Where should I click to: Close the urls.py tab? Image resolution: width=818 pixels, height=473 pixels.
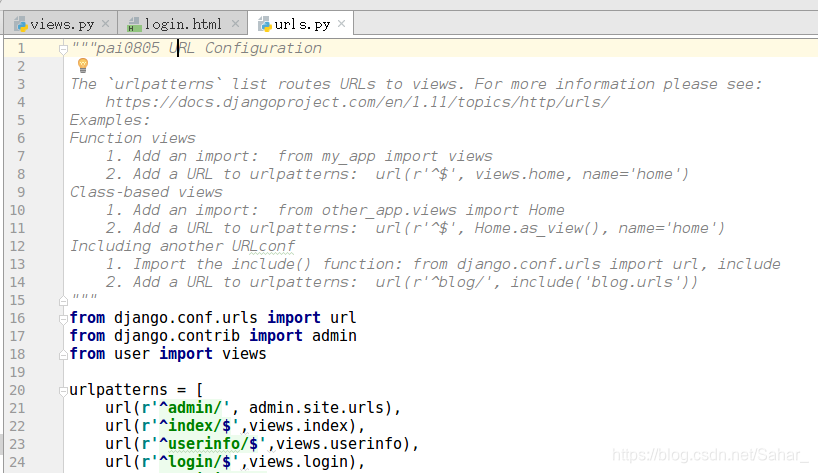point(342,23)
